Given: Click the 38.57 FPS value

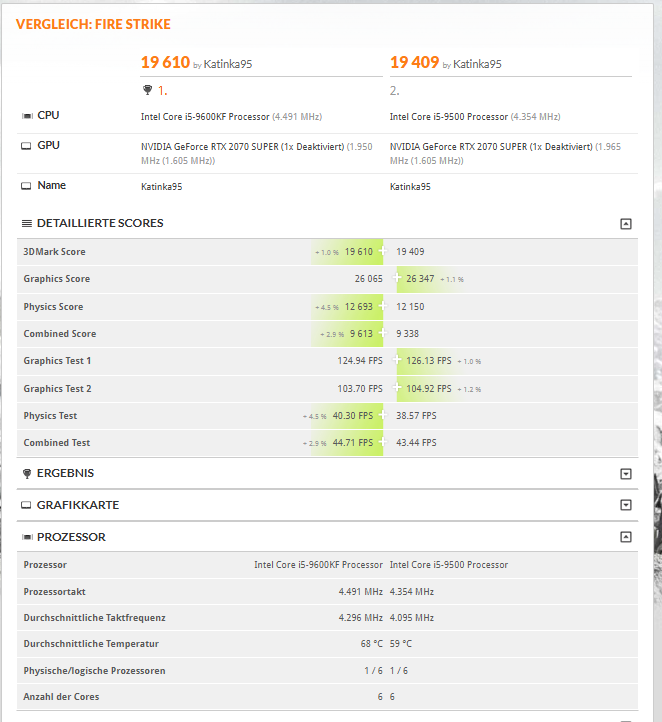Looking at the screenshot, I should 416,415.
